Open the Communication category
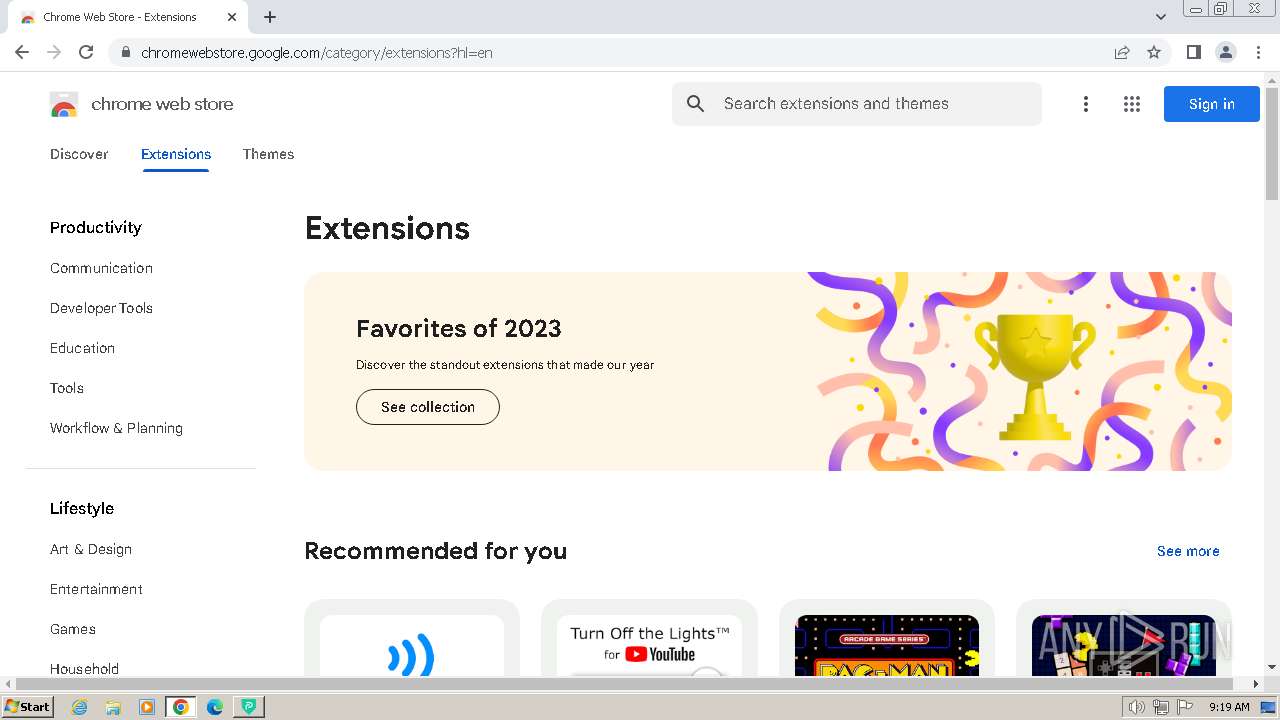Screen dimensions: 1280x720 (x=101, y=268)
